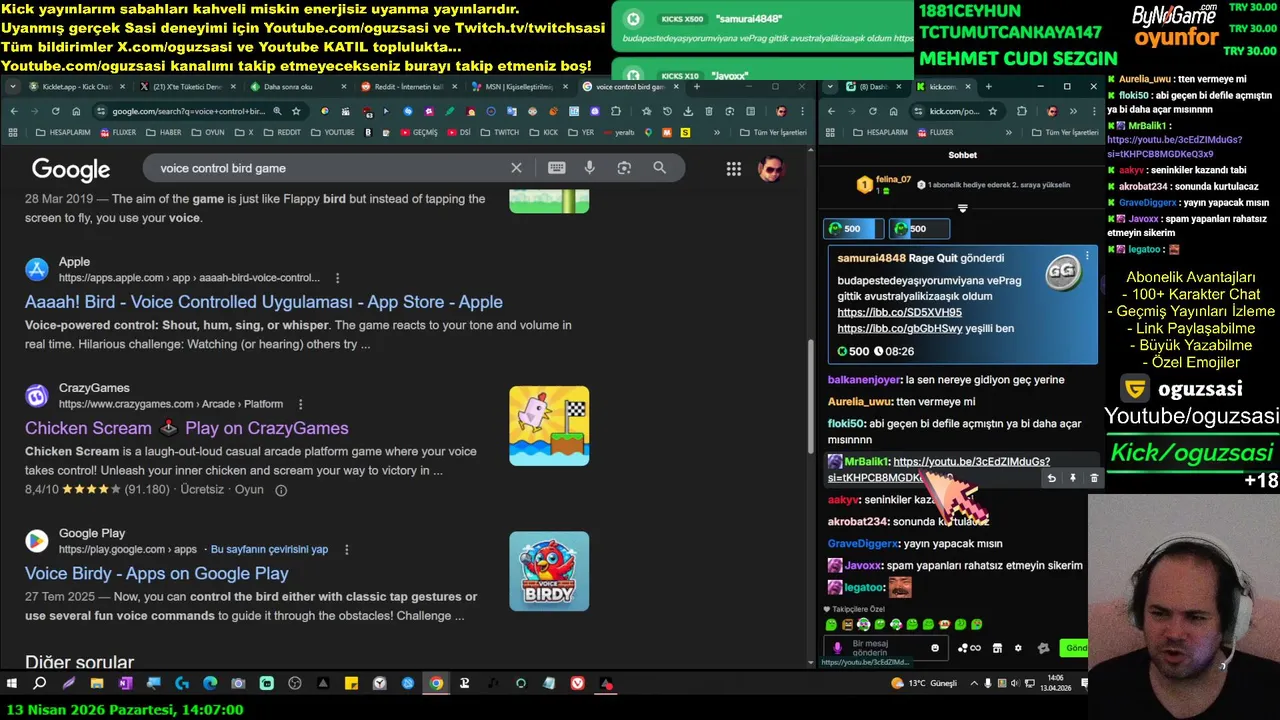The height and width of the screenshot is (720, 1280).
Task: Open options for Apple search result
Action: pos(337,278)
